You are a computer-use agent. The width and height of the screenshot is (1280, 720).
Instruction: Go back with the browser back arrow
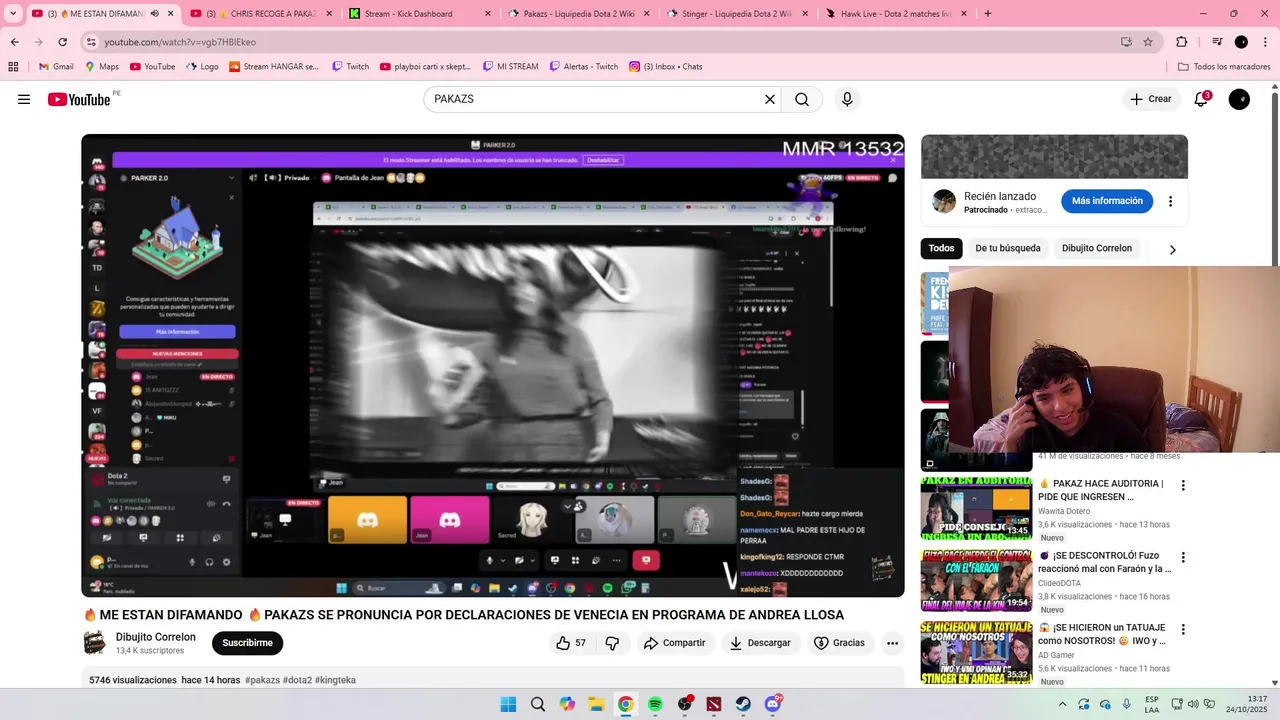tap(14, 42)
